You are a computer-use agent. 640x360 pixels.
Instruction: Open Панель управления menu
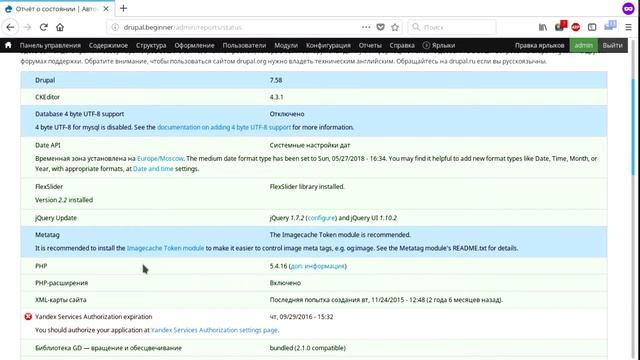(50, 45)
